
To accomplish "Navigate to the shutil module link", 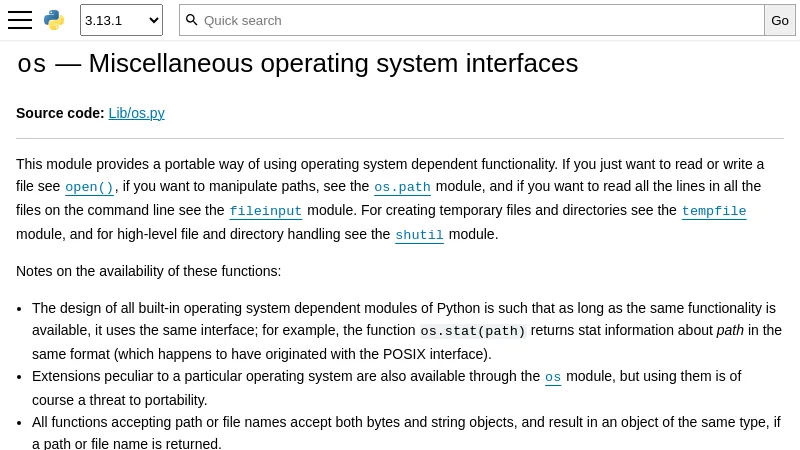I will [419, 235].
